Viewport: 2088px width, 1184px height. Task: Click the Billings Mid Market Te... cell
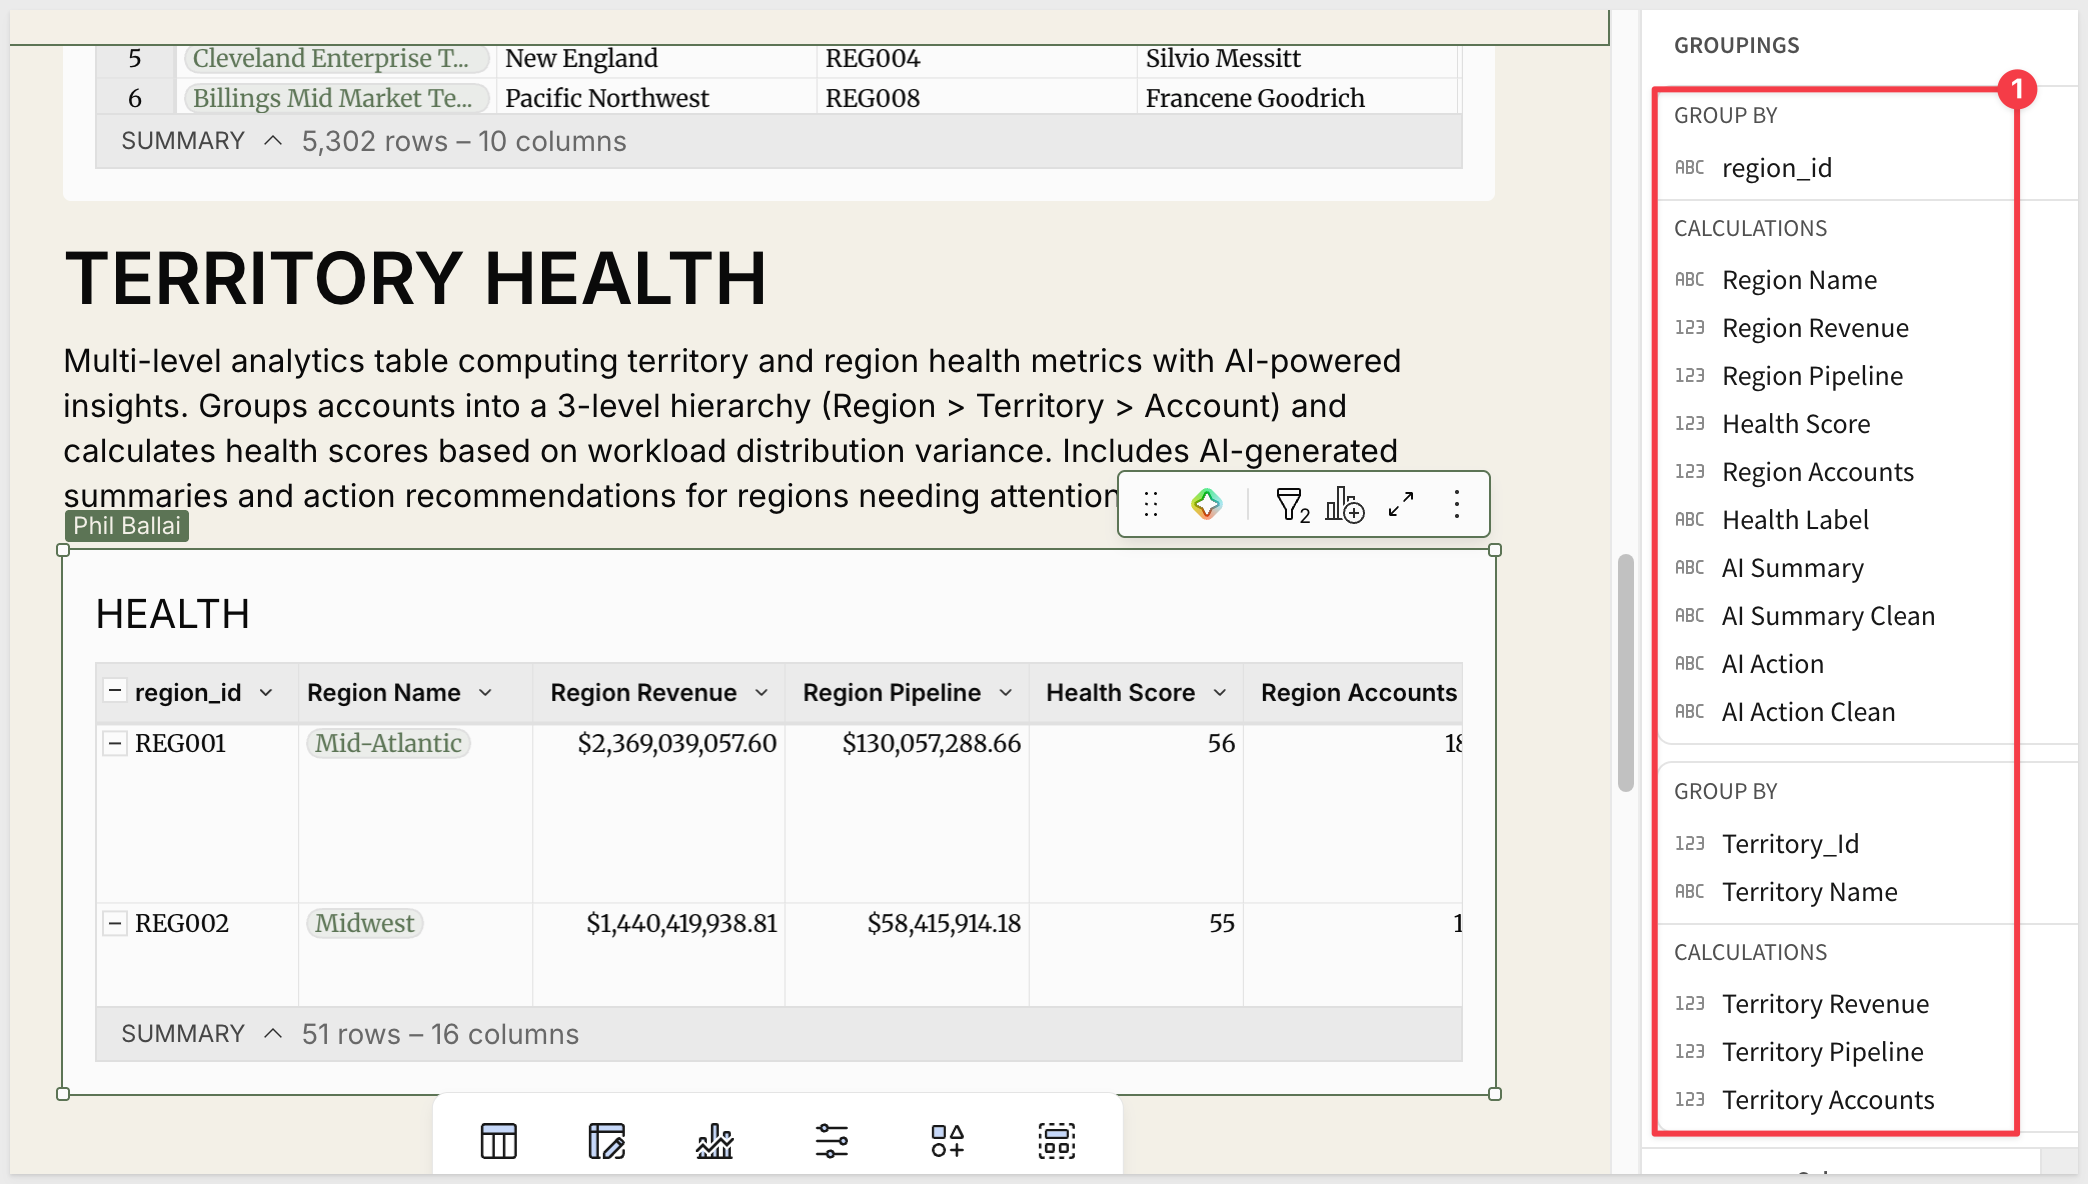pos(336,98)
